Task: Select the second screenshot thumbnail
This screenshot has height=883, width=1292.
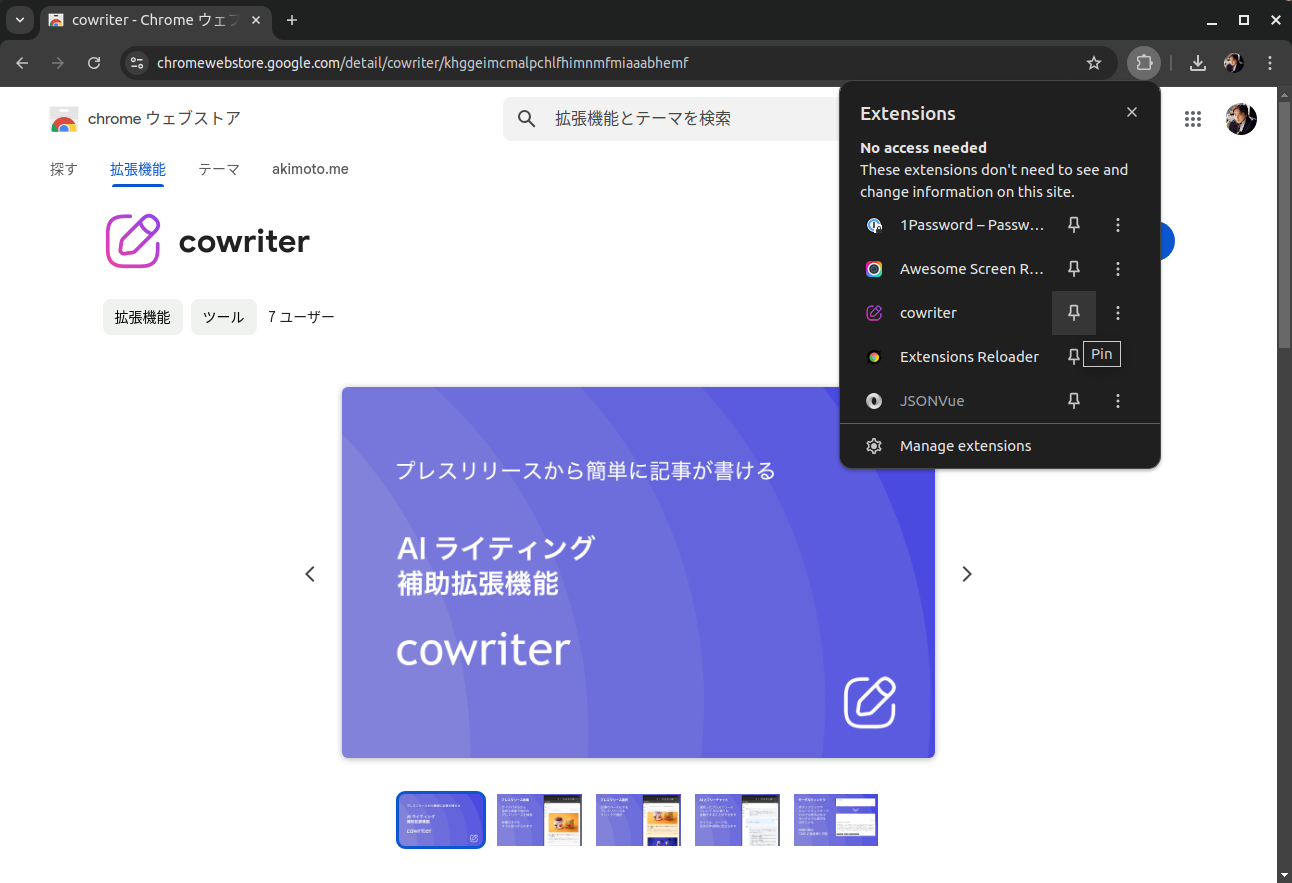Action: click(540, 820)
